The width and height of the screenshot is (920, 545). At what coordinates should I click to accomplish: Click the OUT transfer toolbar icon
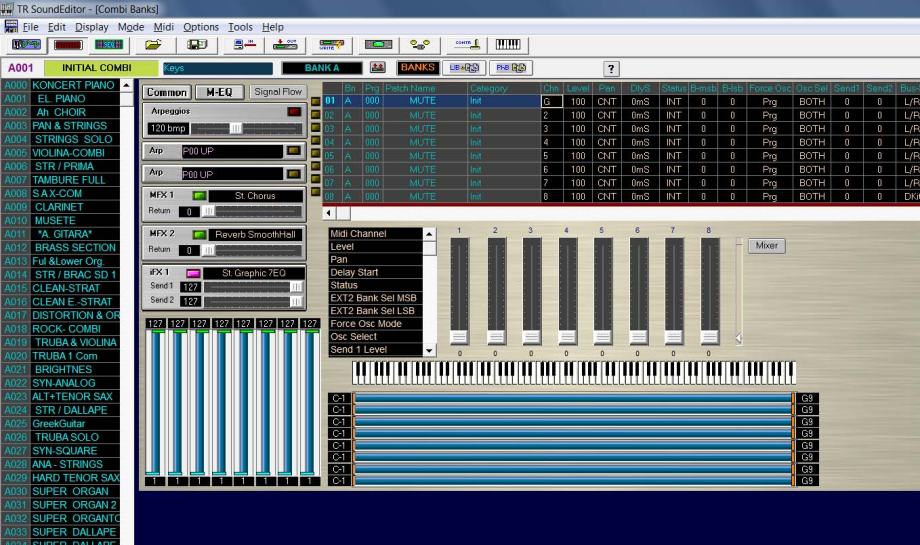[286, 45]
